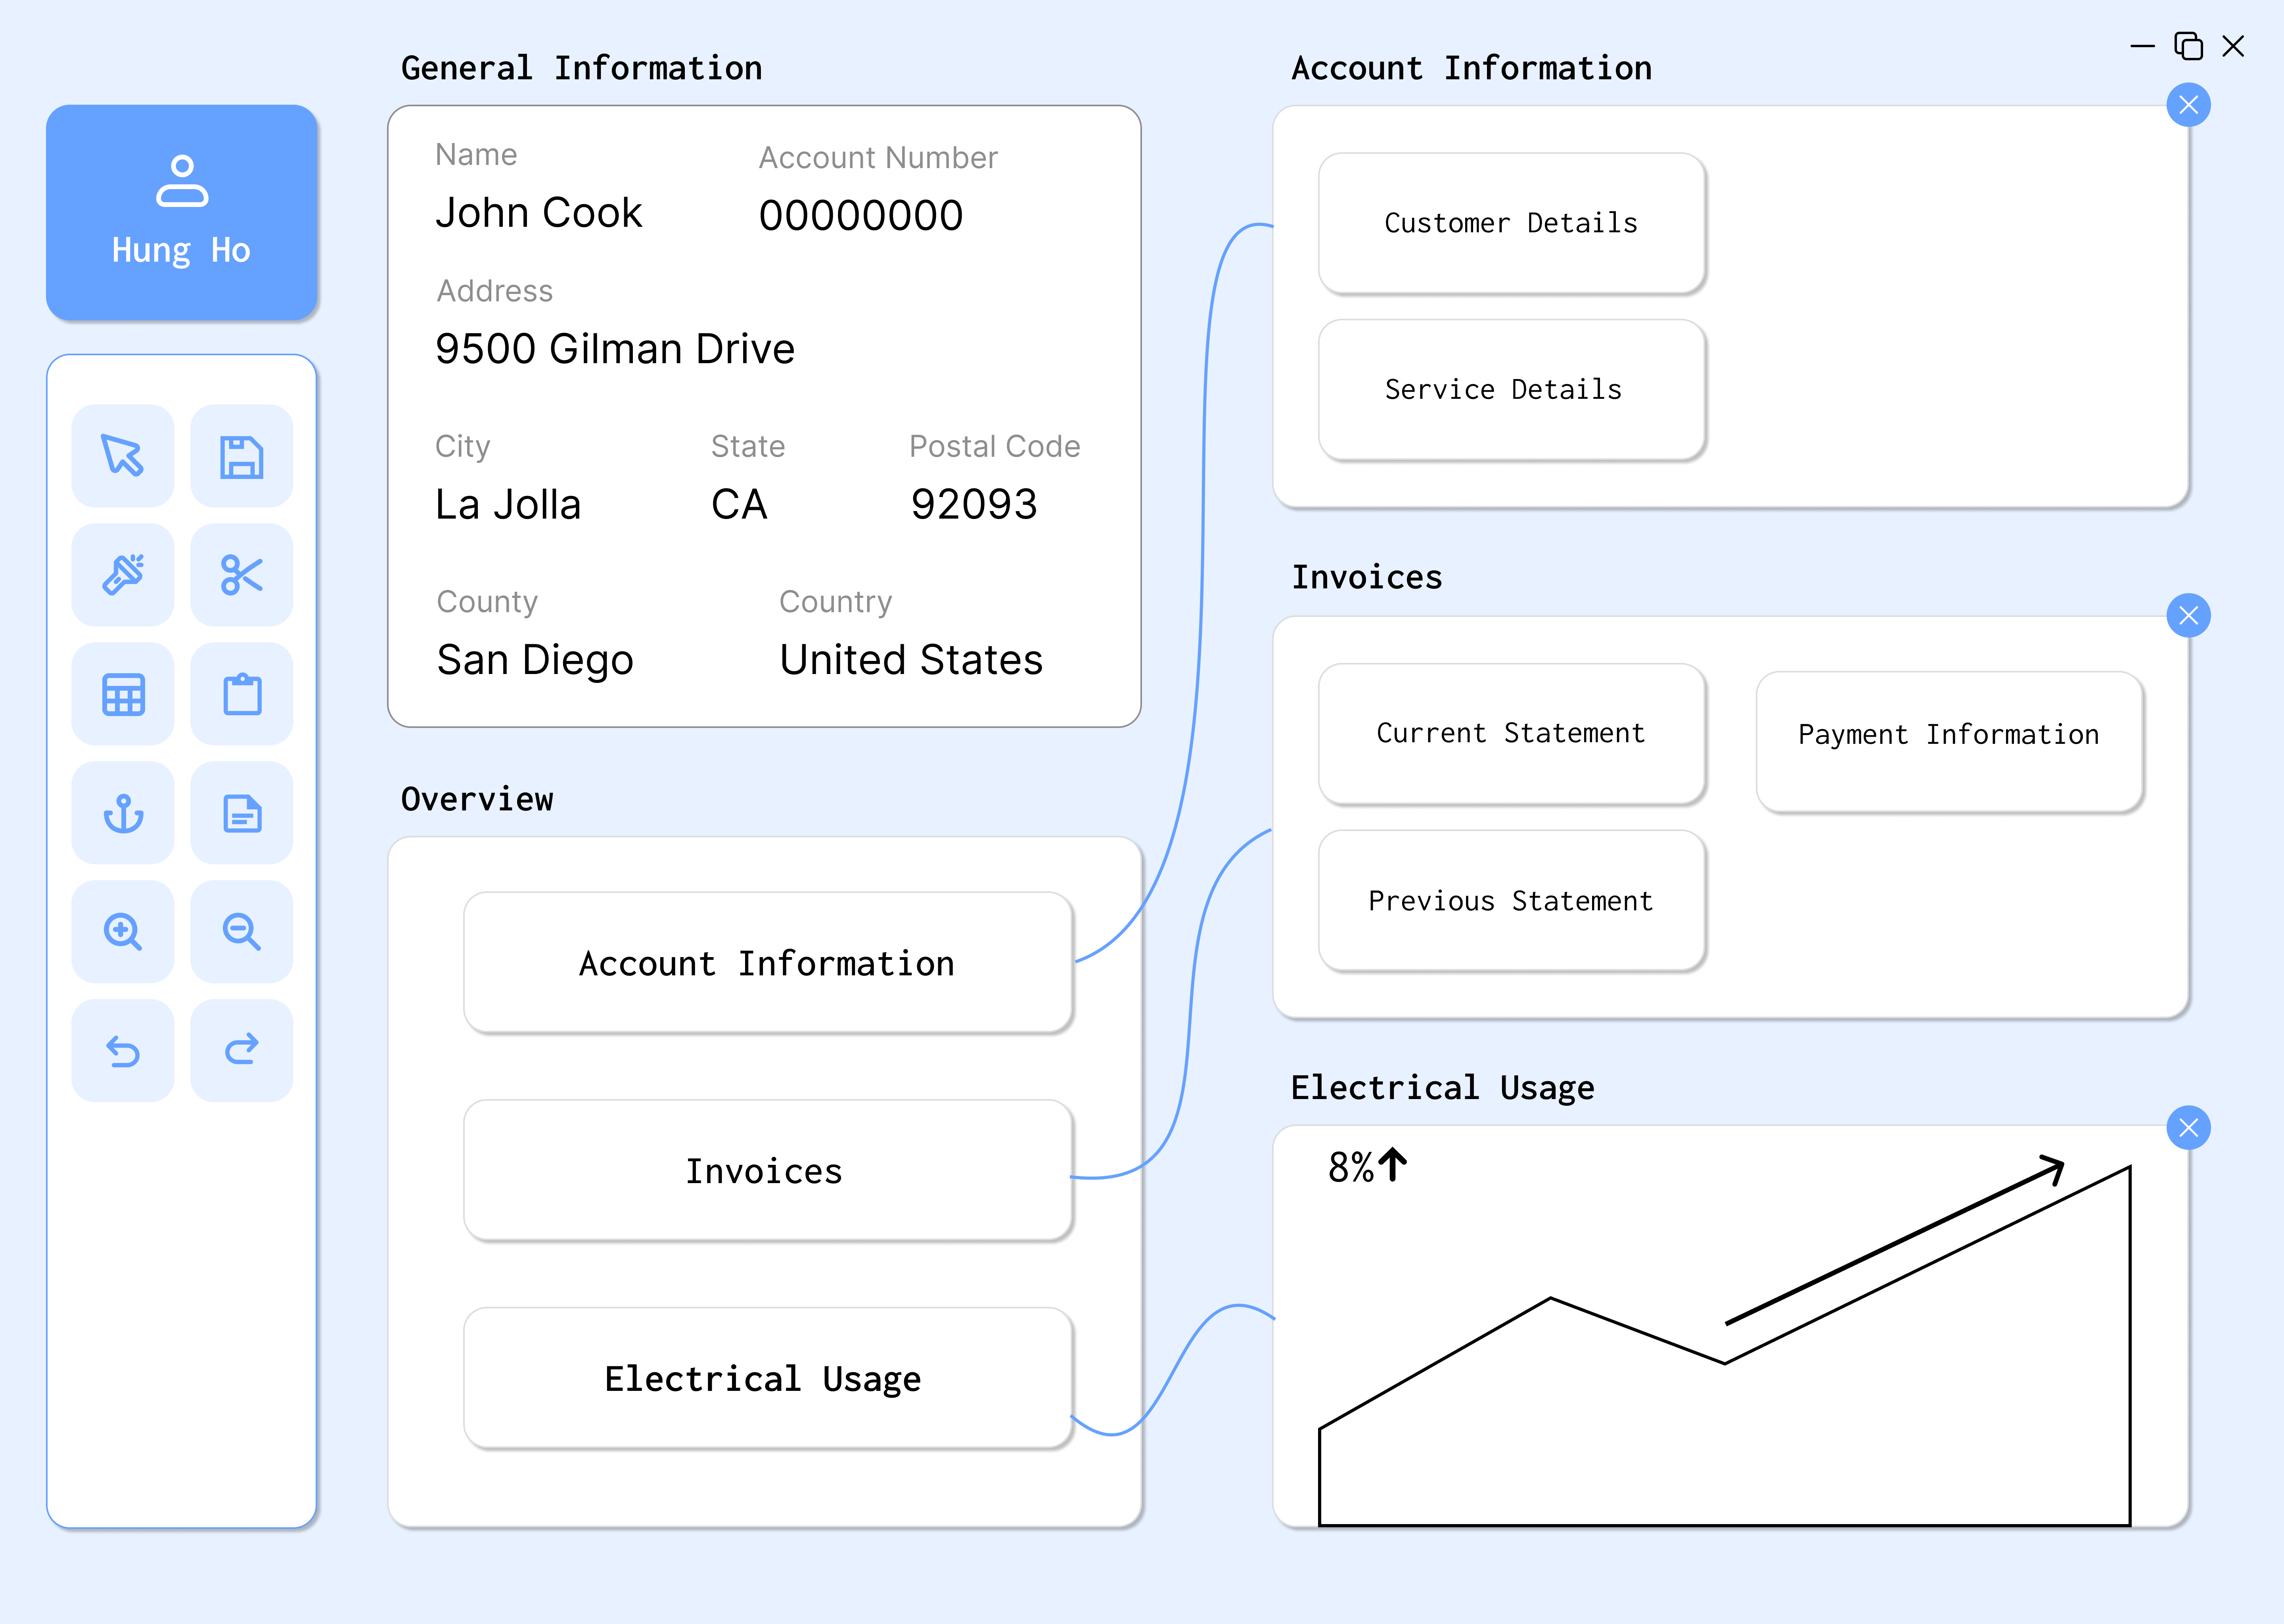Select the cursor selection tool

pos(122,456)
